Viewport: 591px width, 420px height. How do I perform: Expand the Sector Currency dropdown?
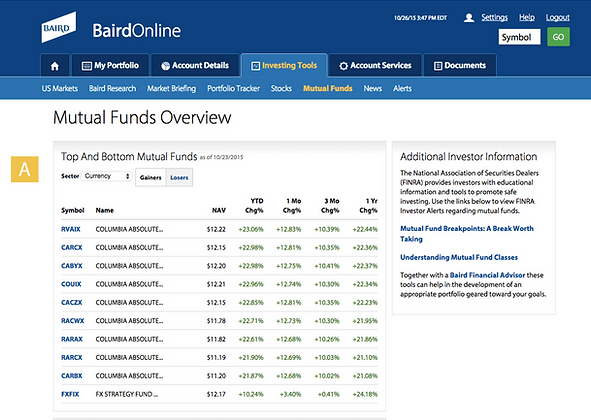[107, 176]
